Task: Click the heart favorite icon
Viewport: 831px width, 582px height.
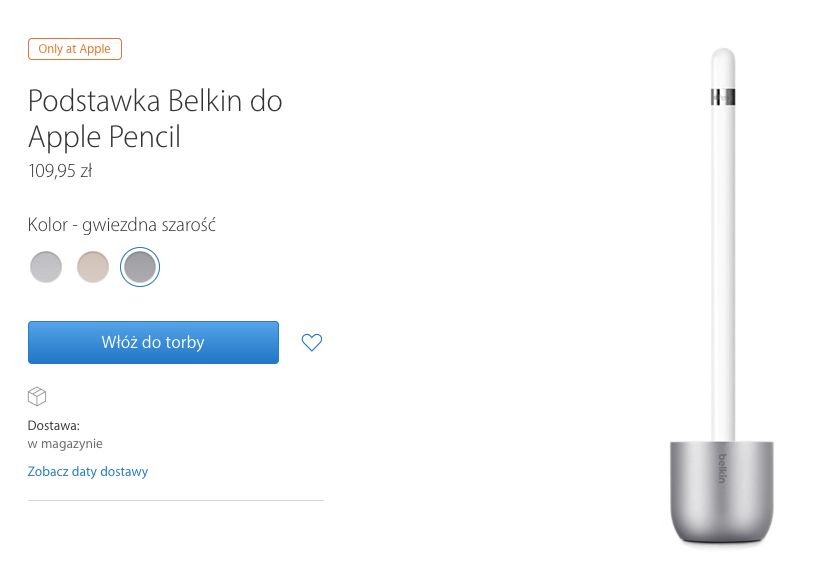Action: click(312, 343)
